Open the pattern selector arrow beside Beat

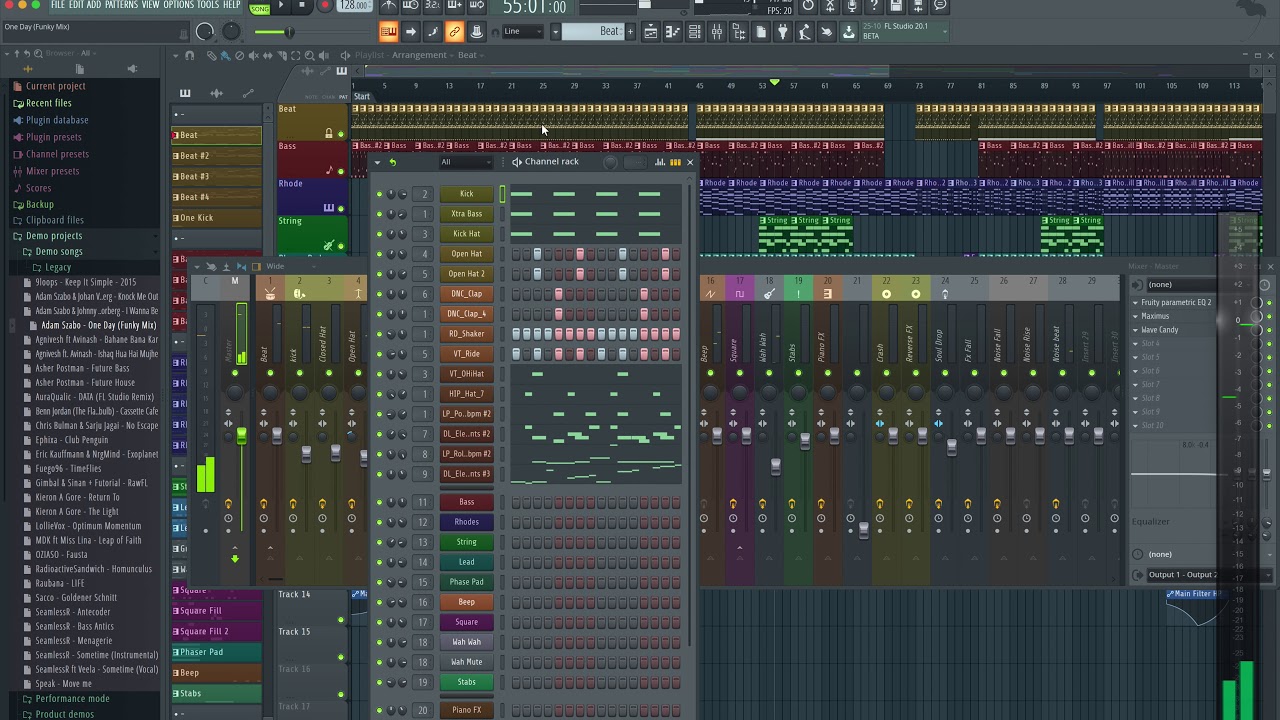(x=555, y=32)
